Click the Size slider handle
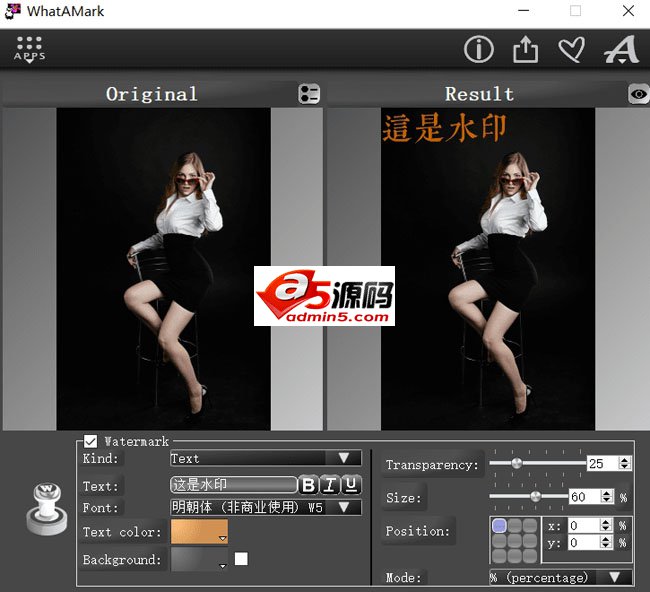The height and width of the screenshot is (592, 650). click(x=535, y=496)
